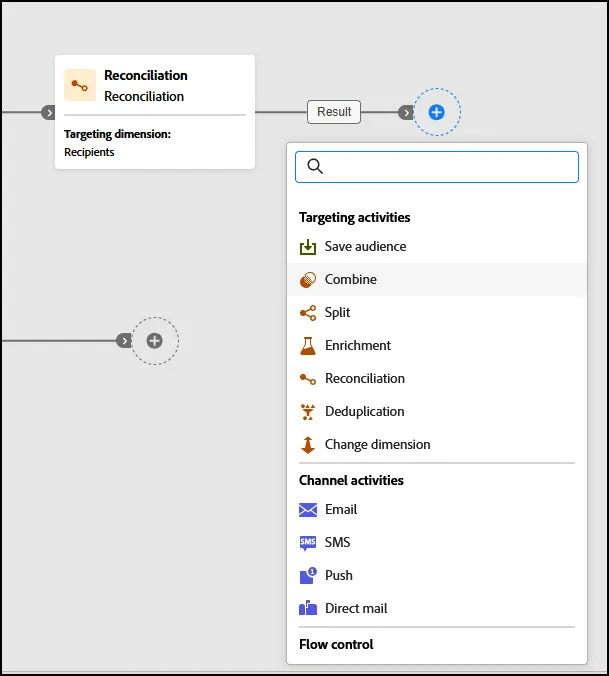Select the Change dimension entry
The width and height of the screenshot is (609, 676).
point(437,444)
